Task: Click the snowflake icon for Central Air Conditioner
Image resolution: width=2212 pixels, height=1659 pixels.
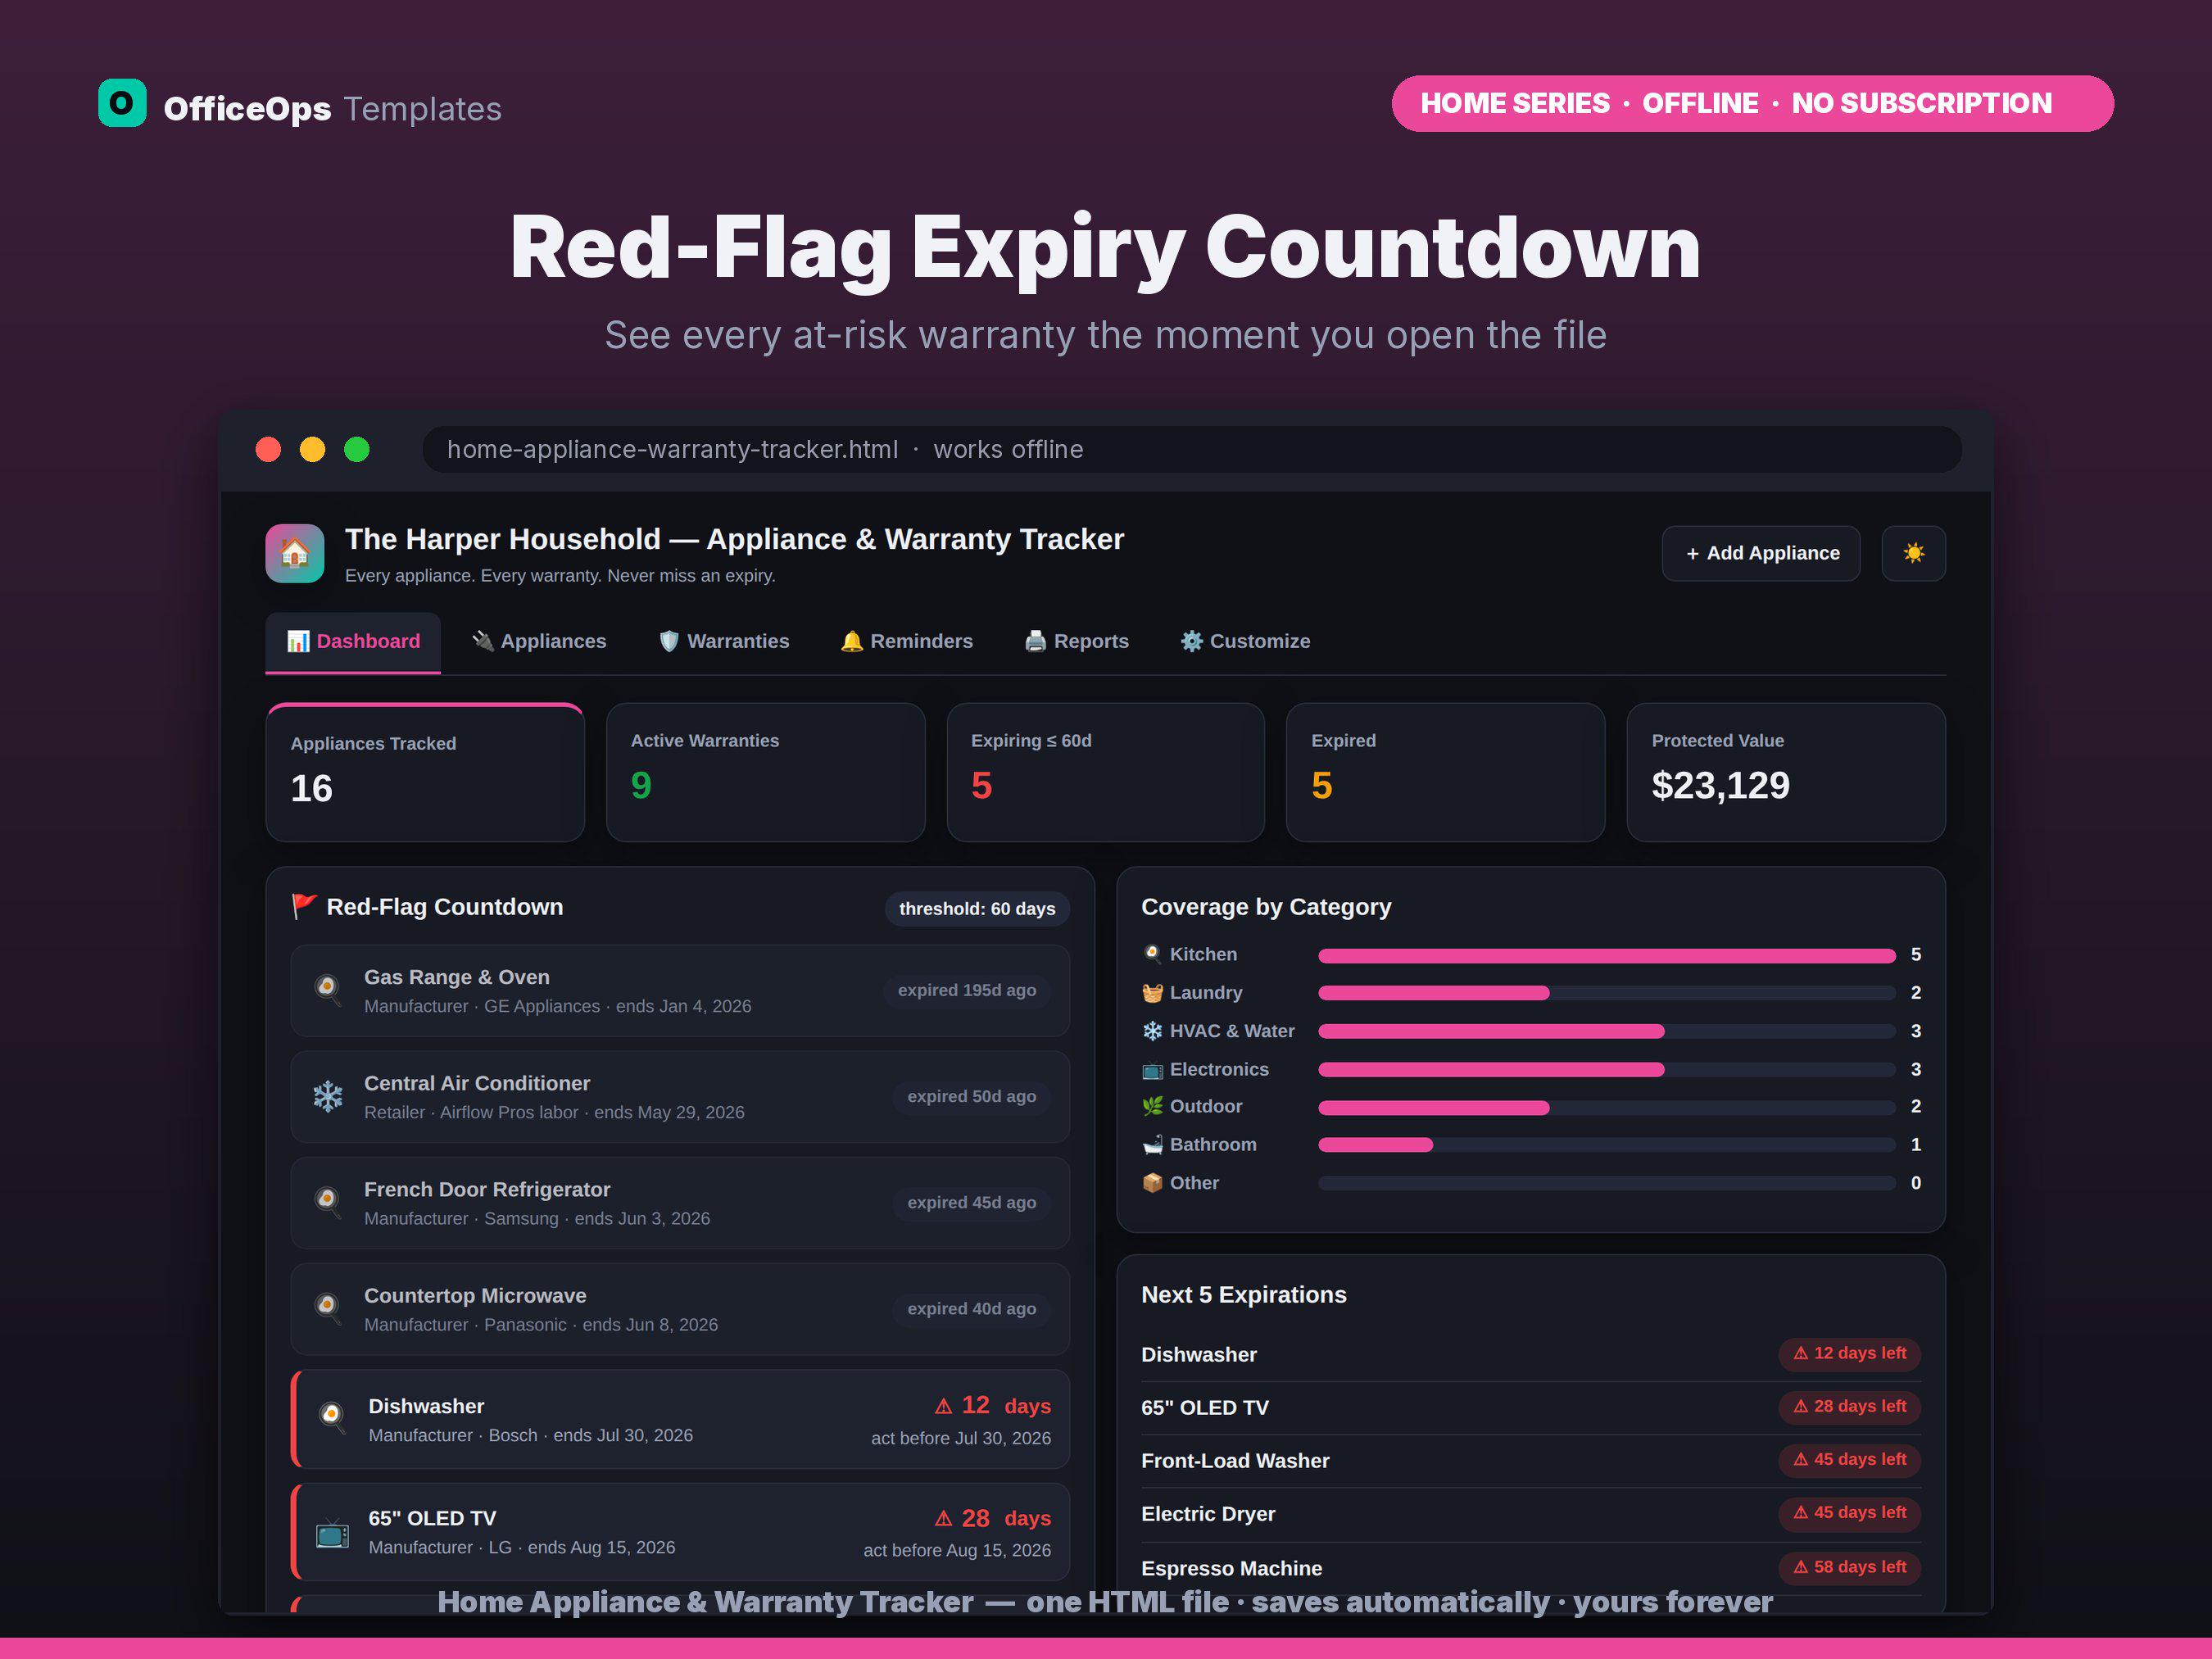Action: (x=327, y=1096)
